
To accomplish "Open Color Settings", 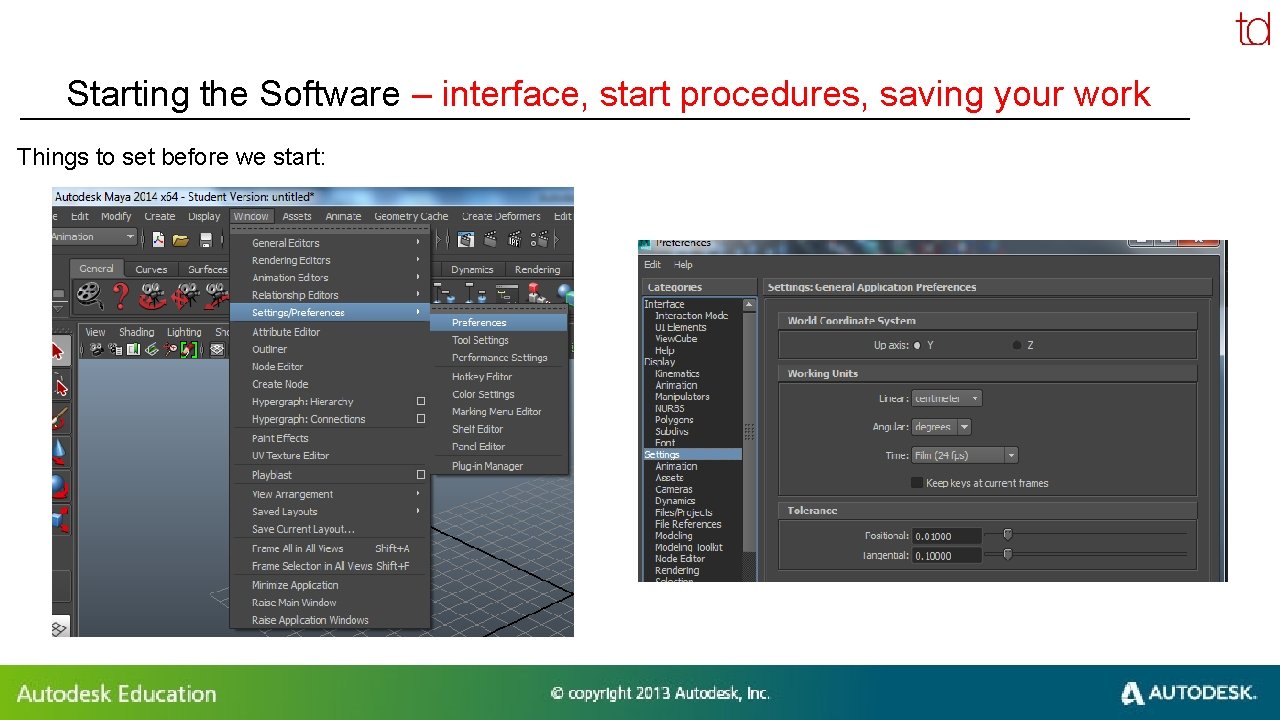I will coord(500,394).
